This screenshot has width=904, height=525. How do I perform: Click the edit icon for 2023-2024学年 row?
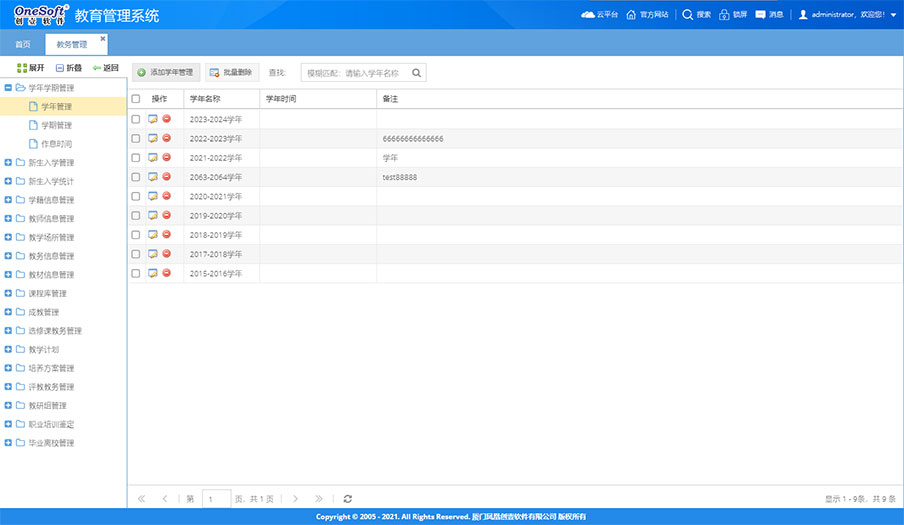(153, 119)
